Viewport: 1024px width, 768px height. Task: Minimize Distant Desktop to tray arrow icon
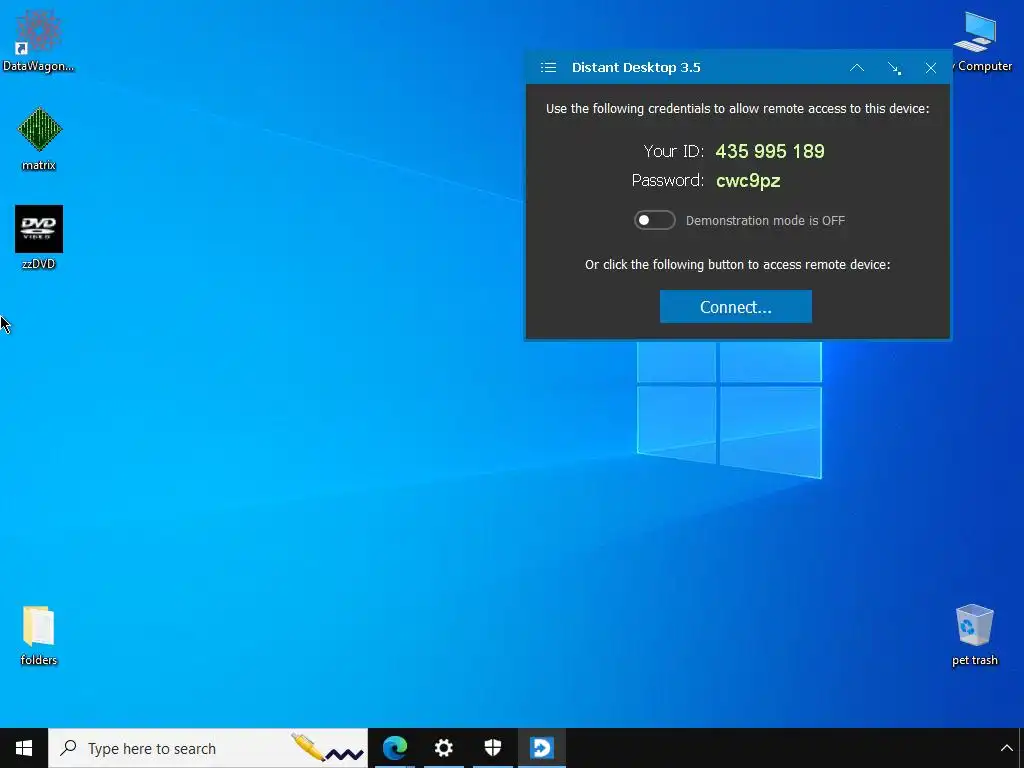click(x=894, y=68)
